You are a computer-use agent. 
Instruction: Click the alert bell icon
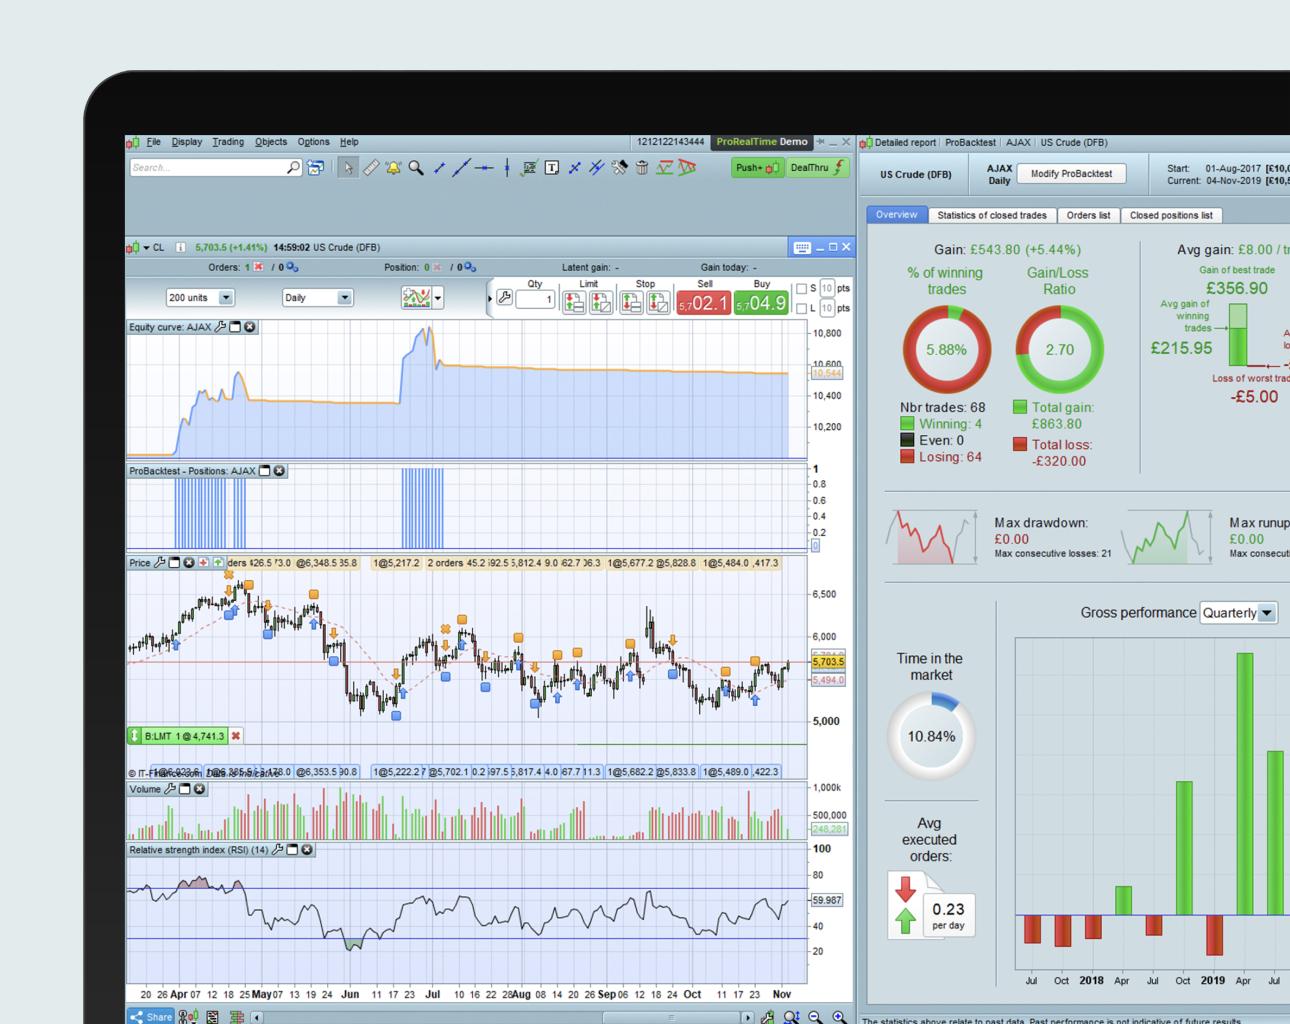click(393, 168)
